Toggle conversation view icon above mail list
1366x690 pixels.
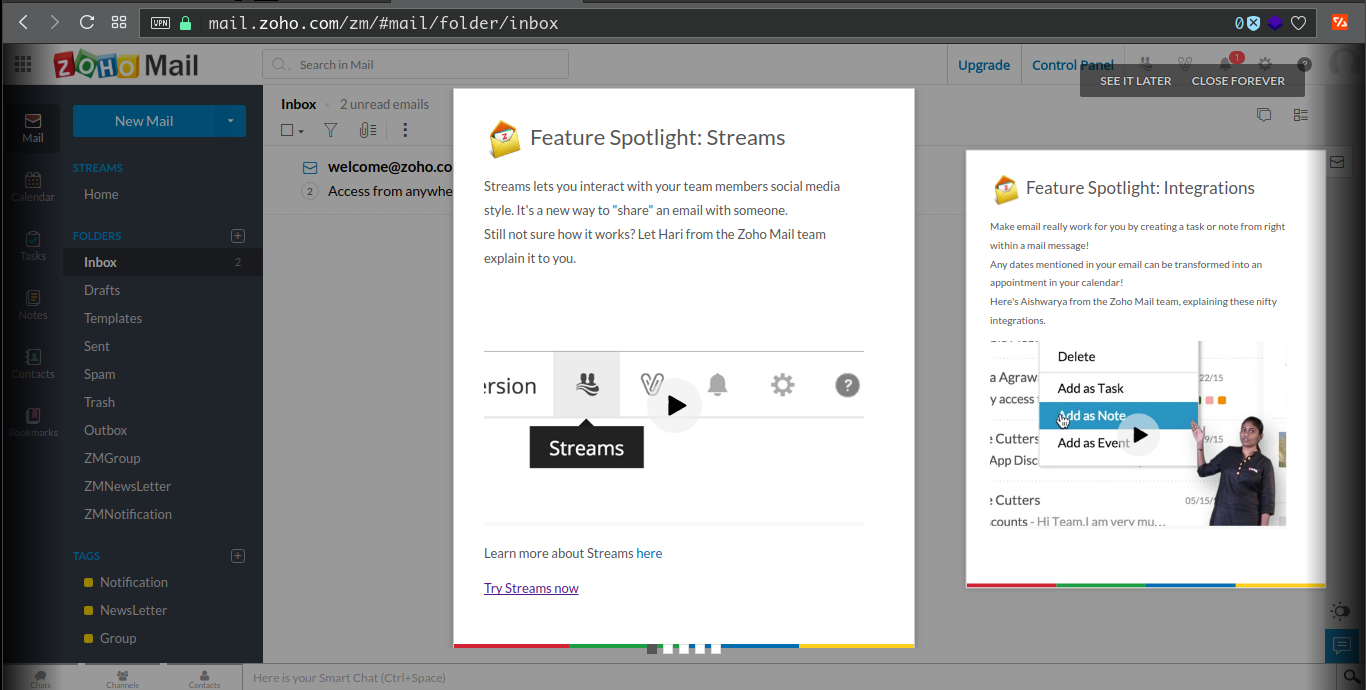1264,115
